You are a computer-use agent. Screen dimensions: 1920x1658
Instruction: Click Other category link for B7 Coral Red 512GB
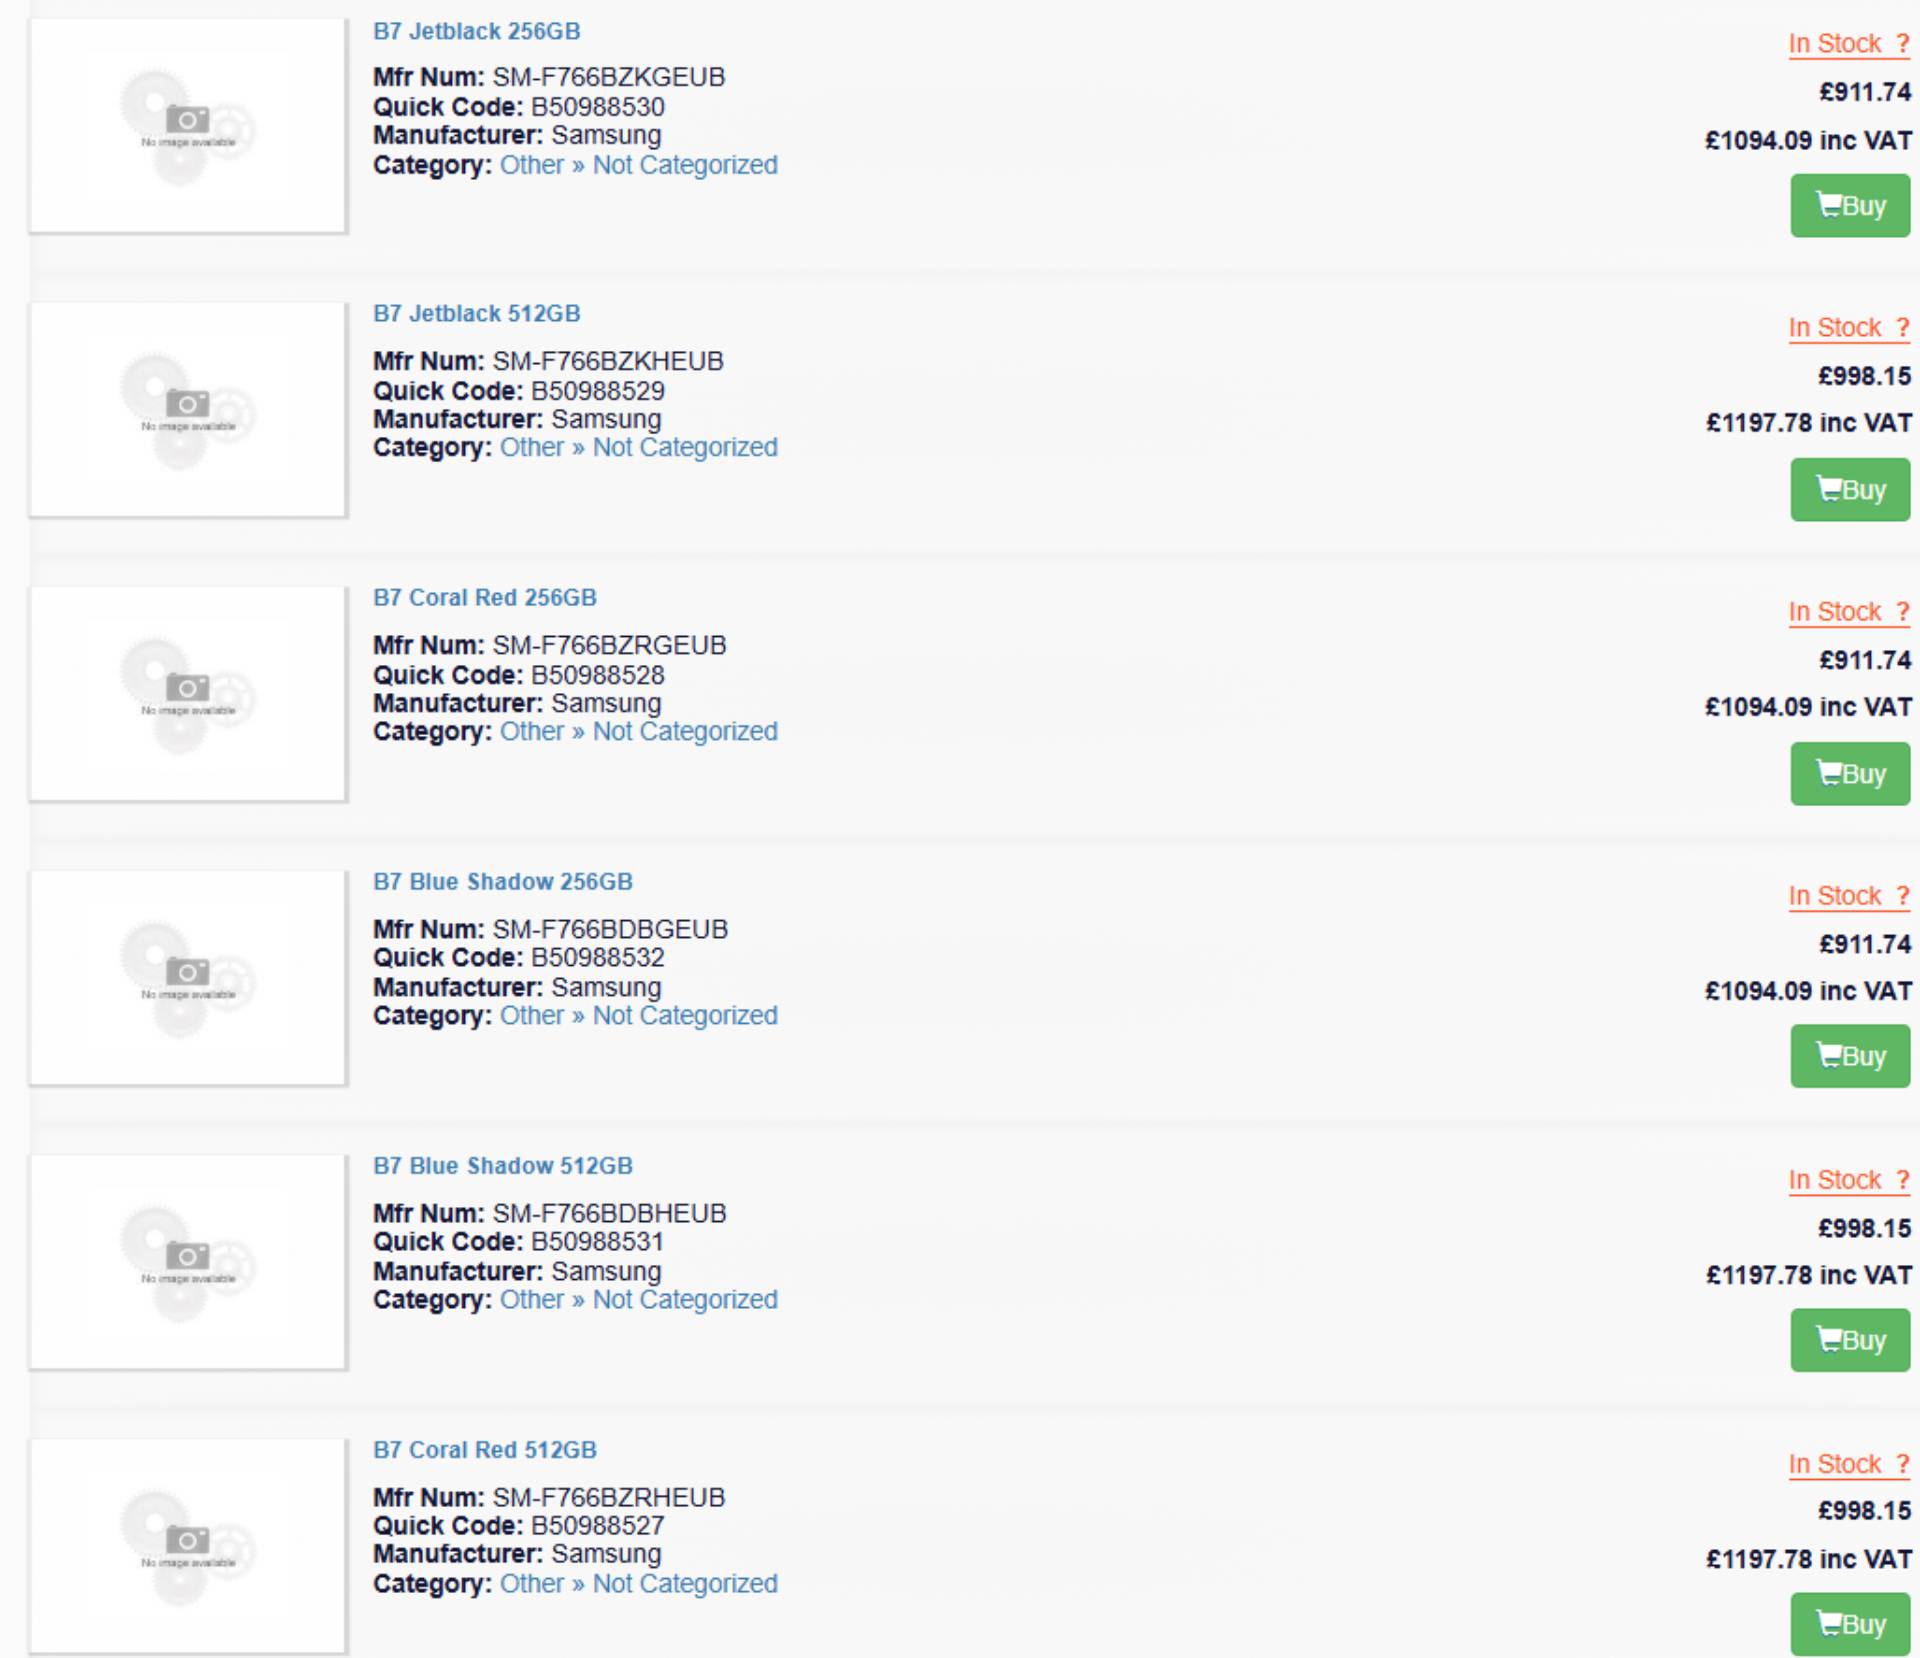click(531, 1584)
